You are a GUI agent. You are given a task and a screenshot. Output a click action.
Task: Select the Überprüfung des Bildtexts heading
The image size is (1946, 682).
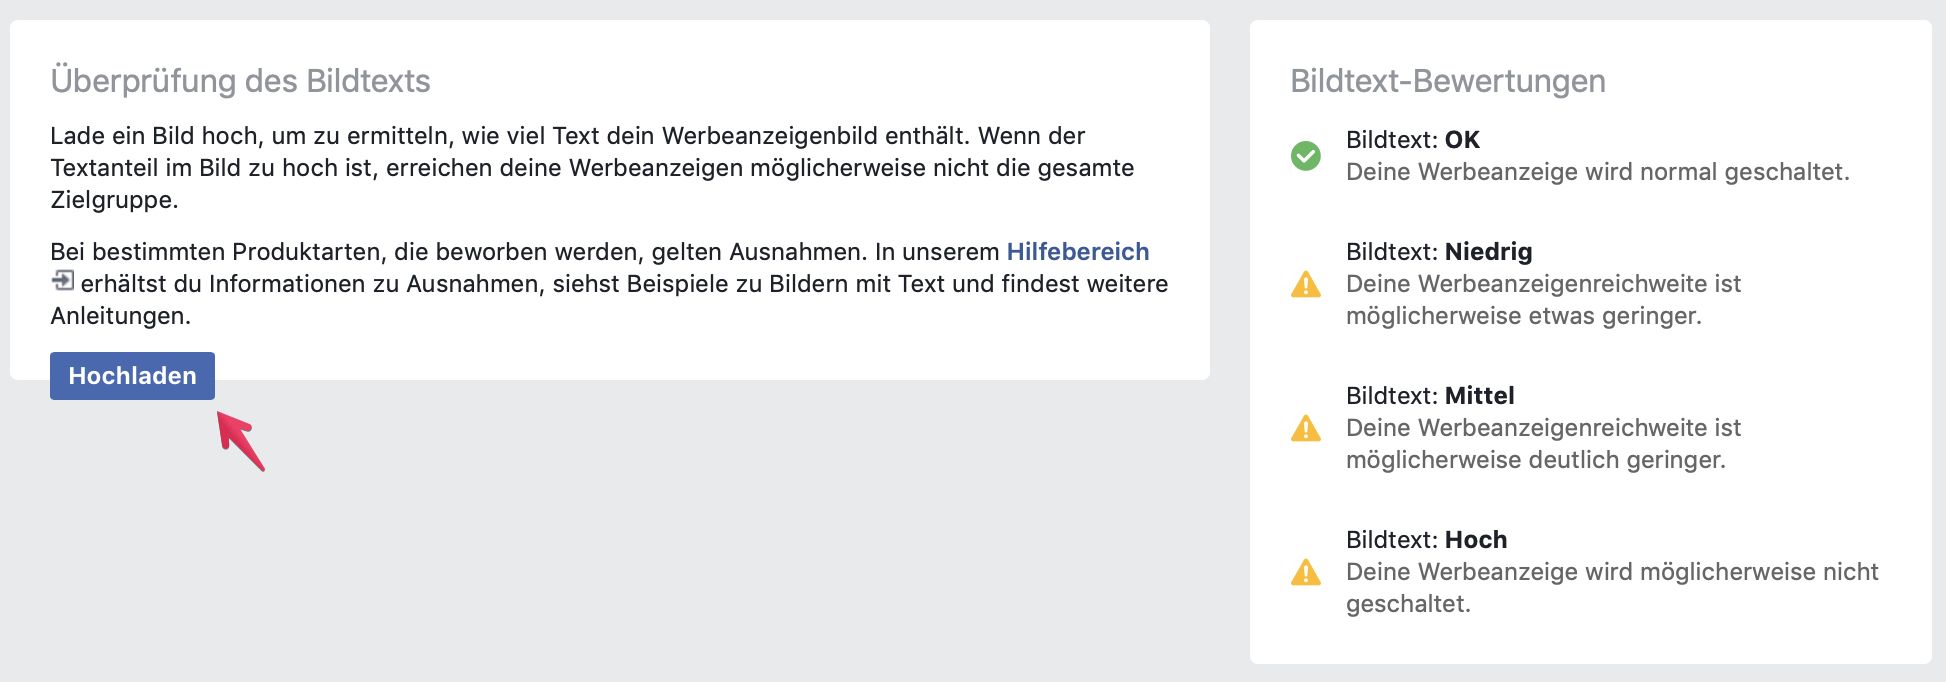pyautogui.click(x=241, y=81)
